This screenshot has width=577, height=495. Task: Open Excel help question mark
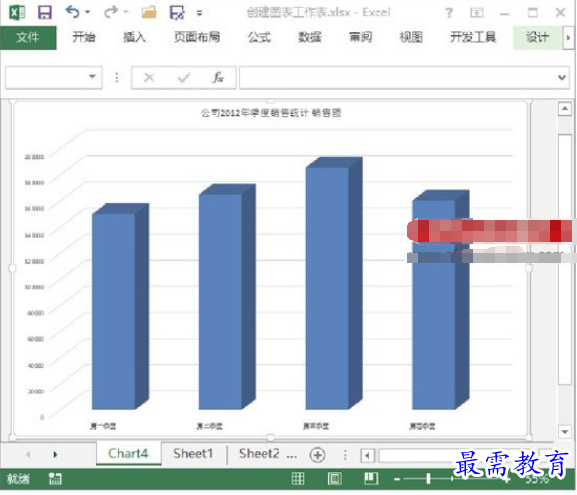coord(449,13)
